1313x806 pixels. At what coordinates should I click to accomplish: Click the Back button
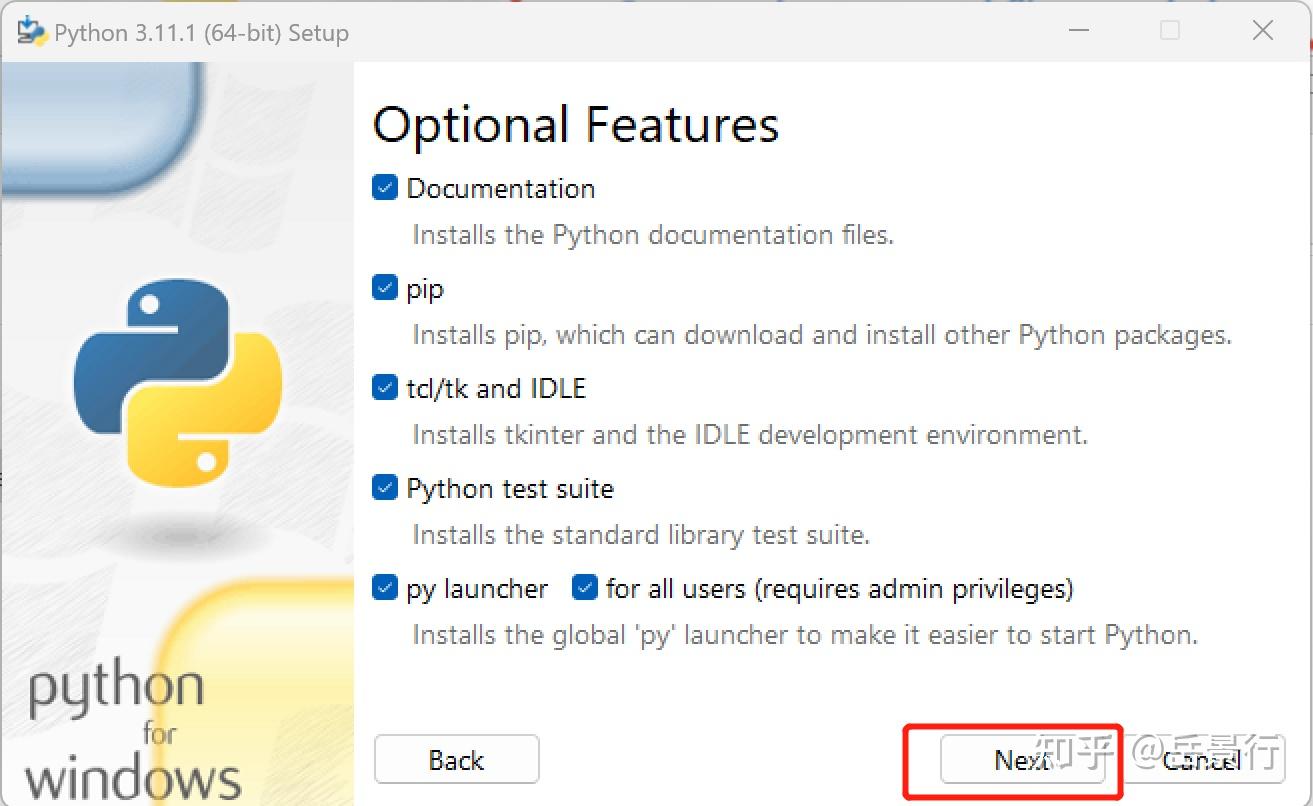[456, 760]
